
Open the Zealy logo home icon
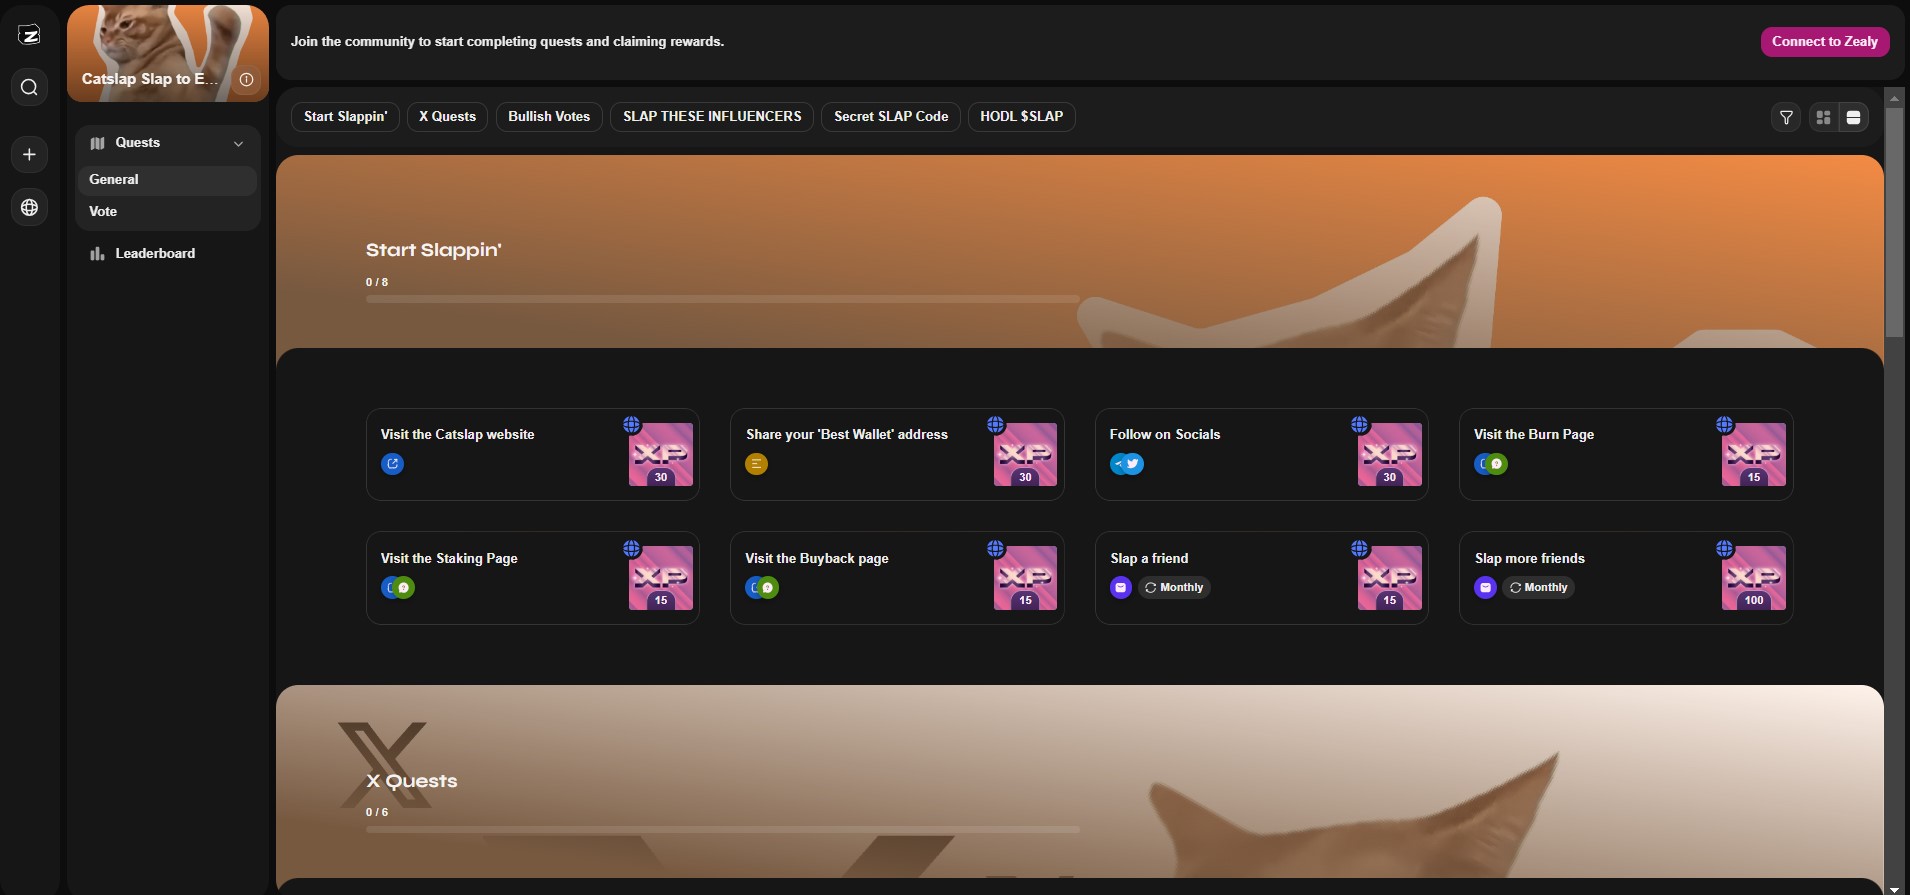point(29,35)
